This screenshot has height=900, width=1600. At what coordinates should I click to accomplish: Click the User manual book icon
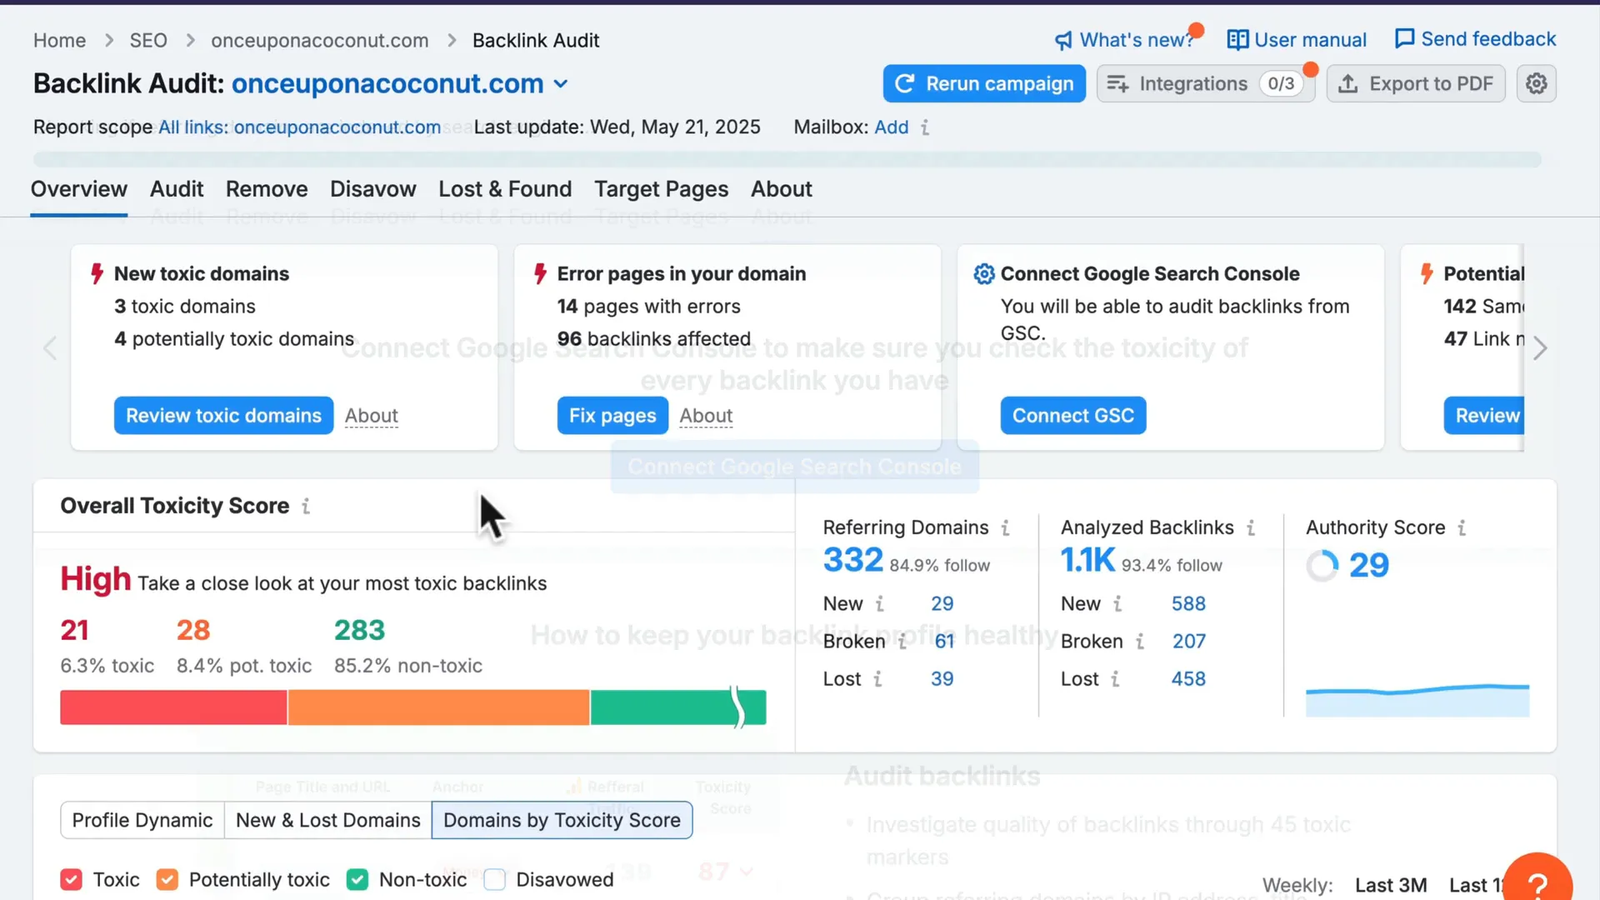click(x=1238, y=40)
